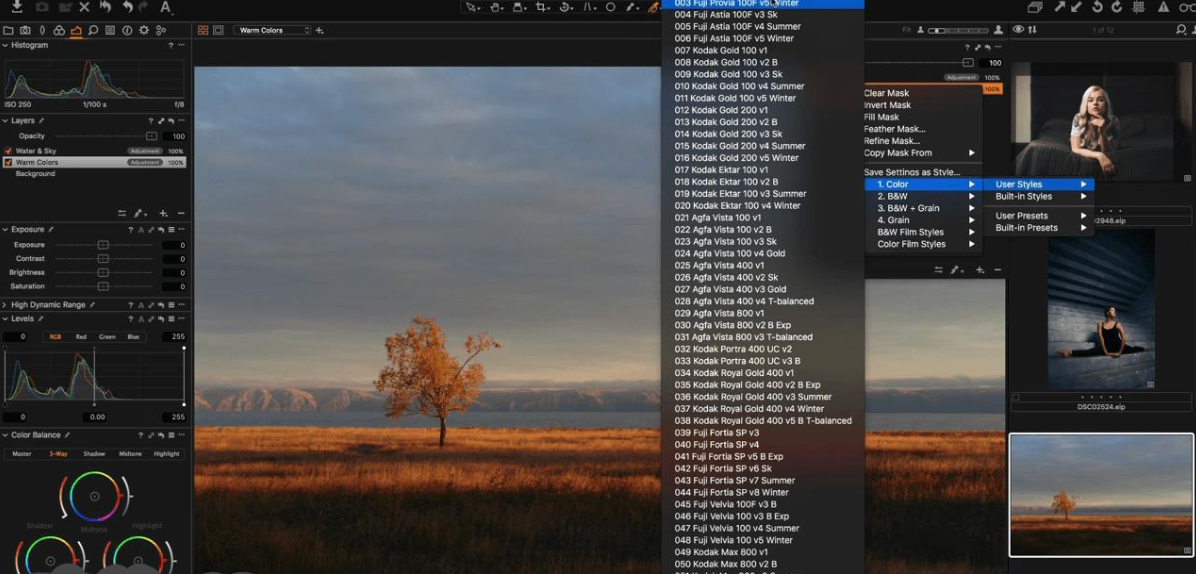Open the Auto adjust A icon
This screenshot has height=574, width=1196.
(x=165, y=7)
